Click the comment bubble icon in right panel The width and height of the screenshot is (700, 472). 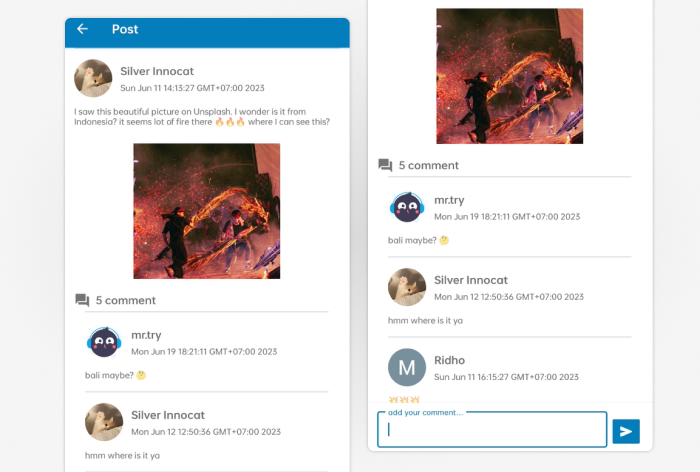click(385, 165)
